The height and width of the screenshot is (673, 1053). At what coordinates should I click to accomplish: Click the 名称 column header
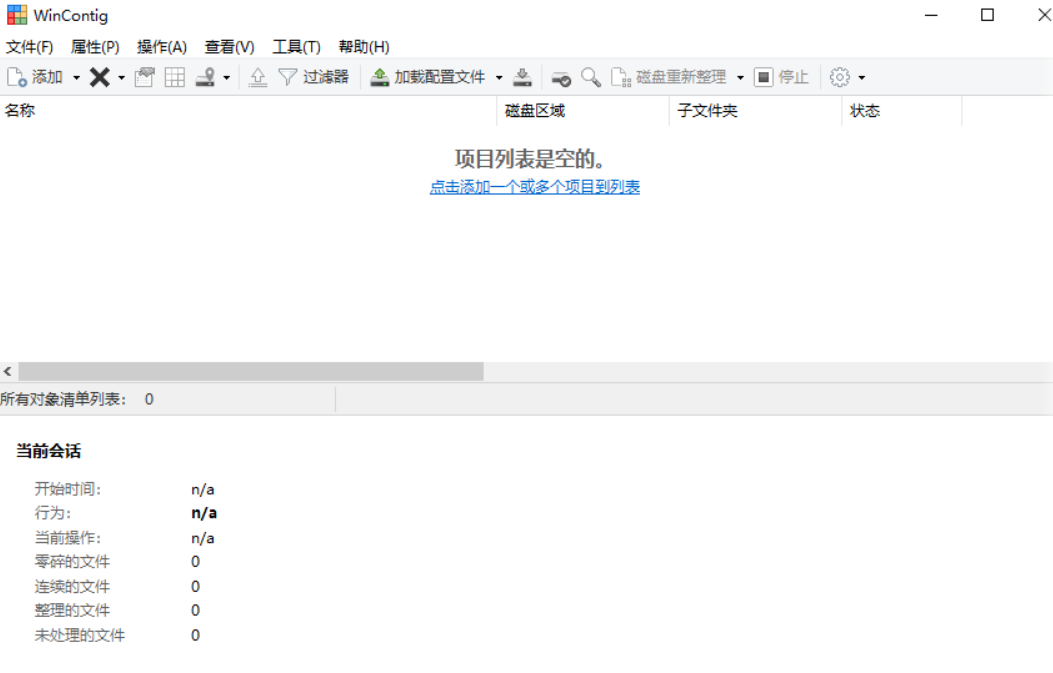(x=22, y=111)
